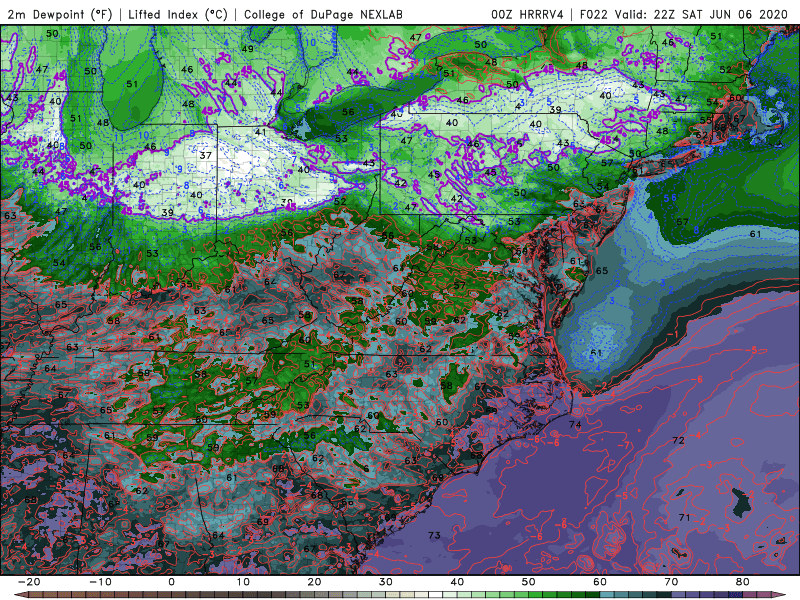Click the '10' tick label on the color scale

tap(243, 582)
